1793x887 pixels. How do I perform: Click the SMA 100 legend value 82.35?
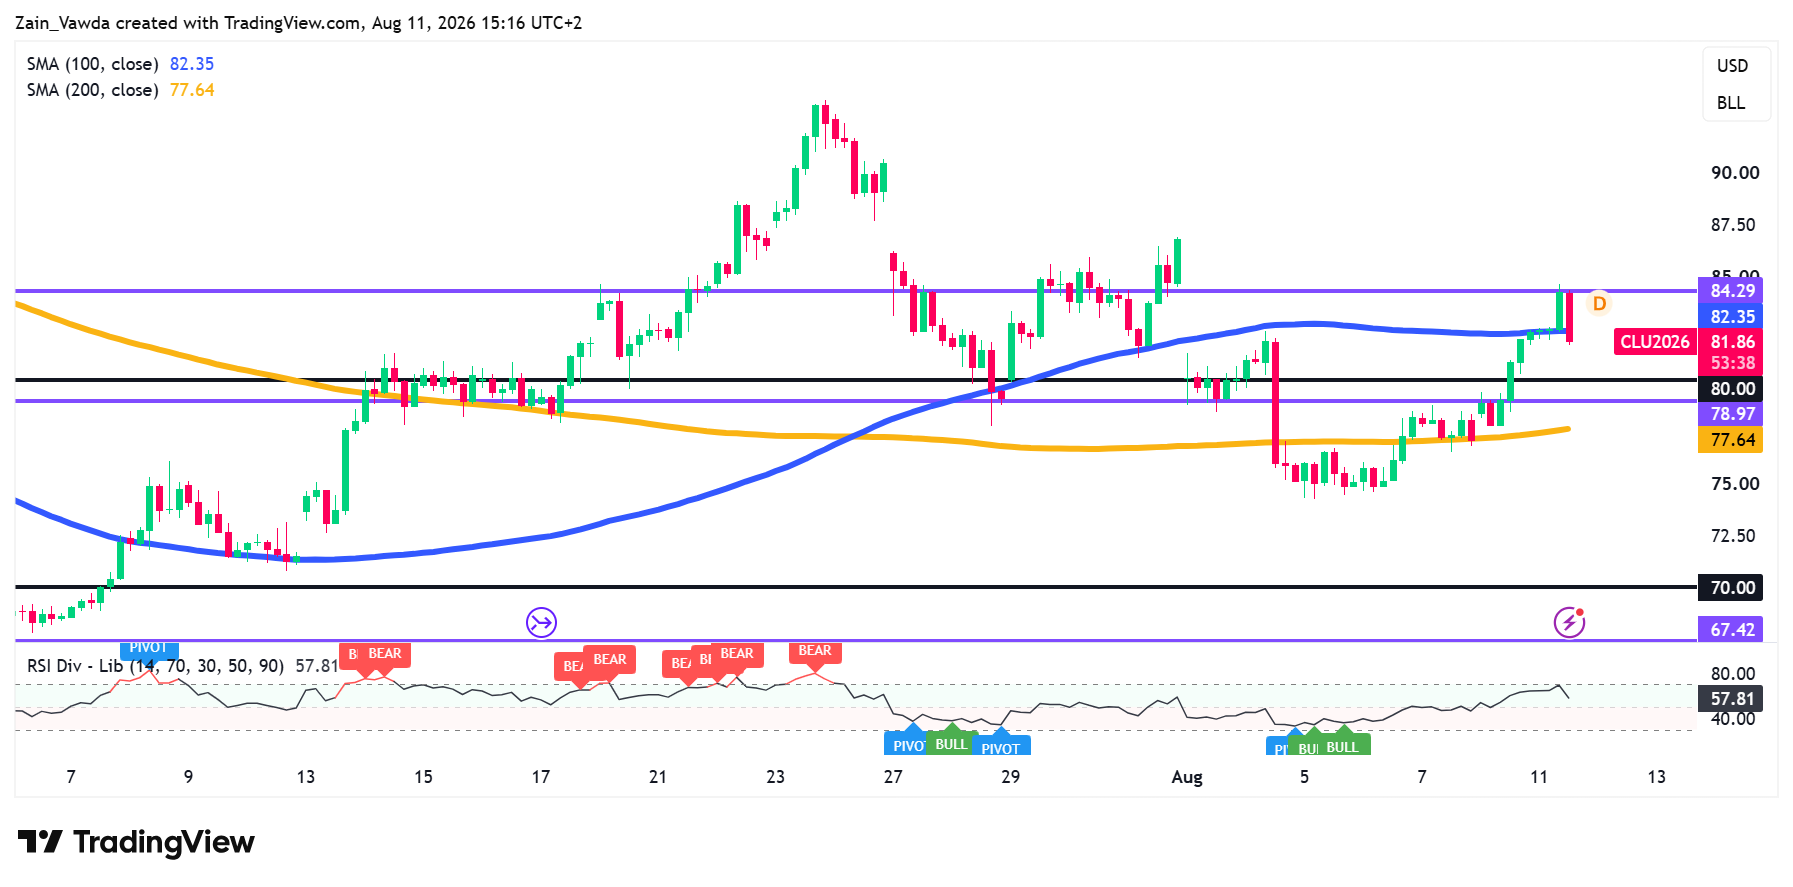tap(192, 64)
